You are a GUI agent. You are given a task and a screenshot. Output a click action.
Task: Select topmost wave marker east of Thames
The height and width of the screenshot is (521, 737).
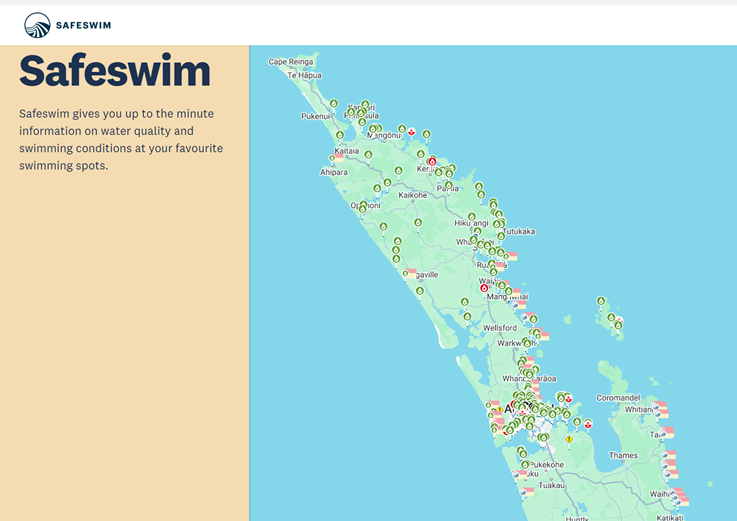click(x=666, y=455)
